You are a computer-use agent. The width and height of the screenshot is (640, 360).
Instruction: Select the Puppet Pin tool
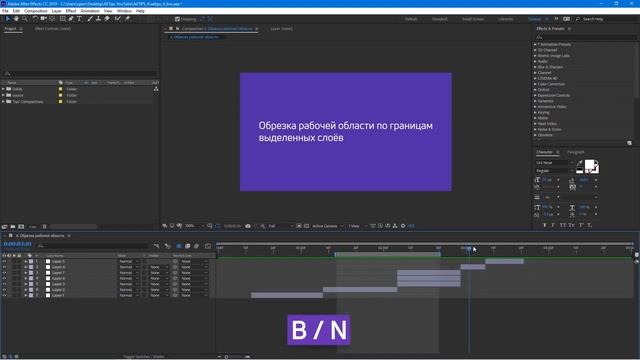click(x=127, y=19)
